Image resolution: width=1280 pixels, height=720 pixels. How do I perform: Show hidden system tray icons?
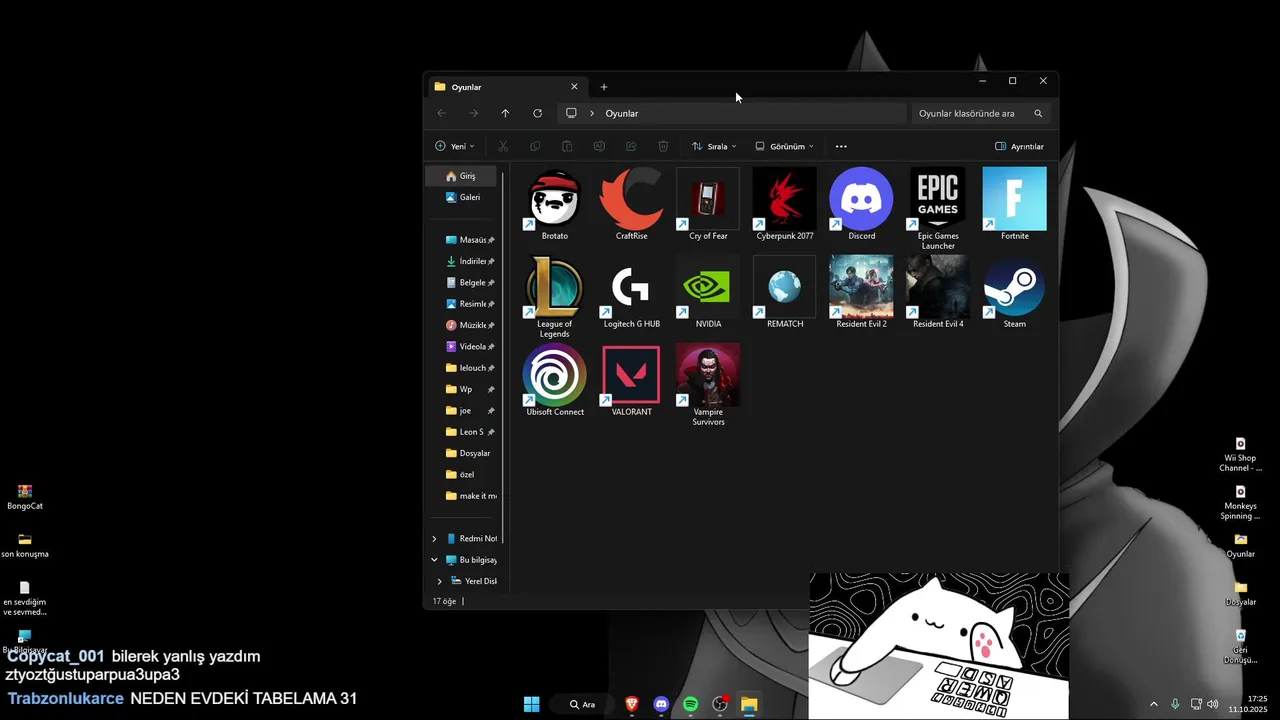click(x=1153, y=704)
